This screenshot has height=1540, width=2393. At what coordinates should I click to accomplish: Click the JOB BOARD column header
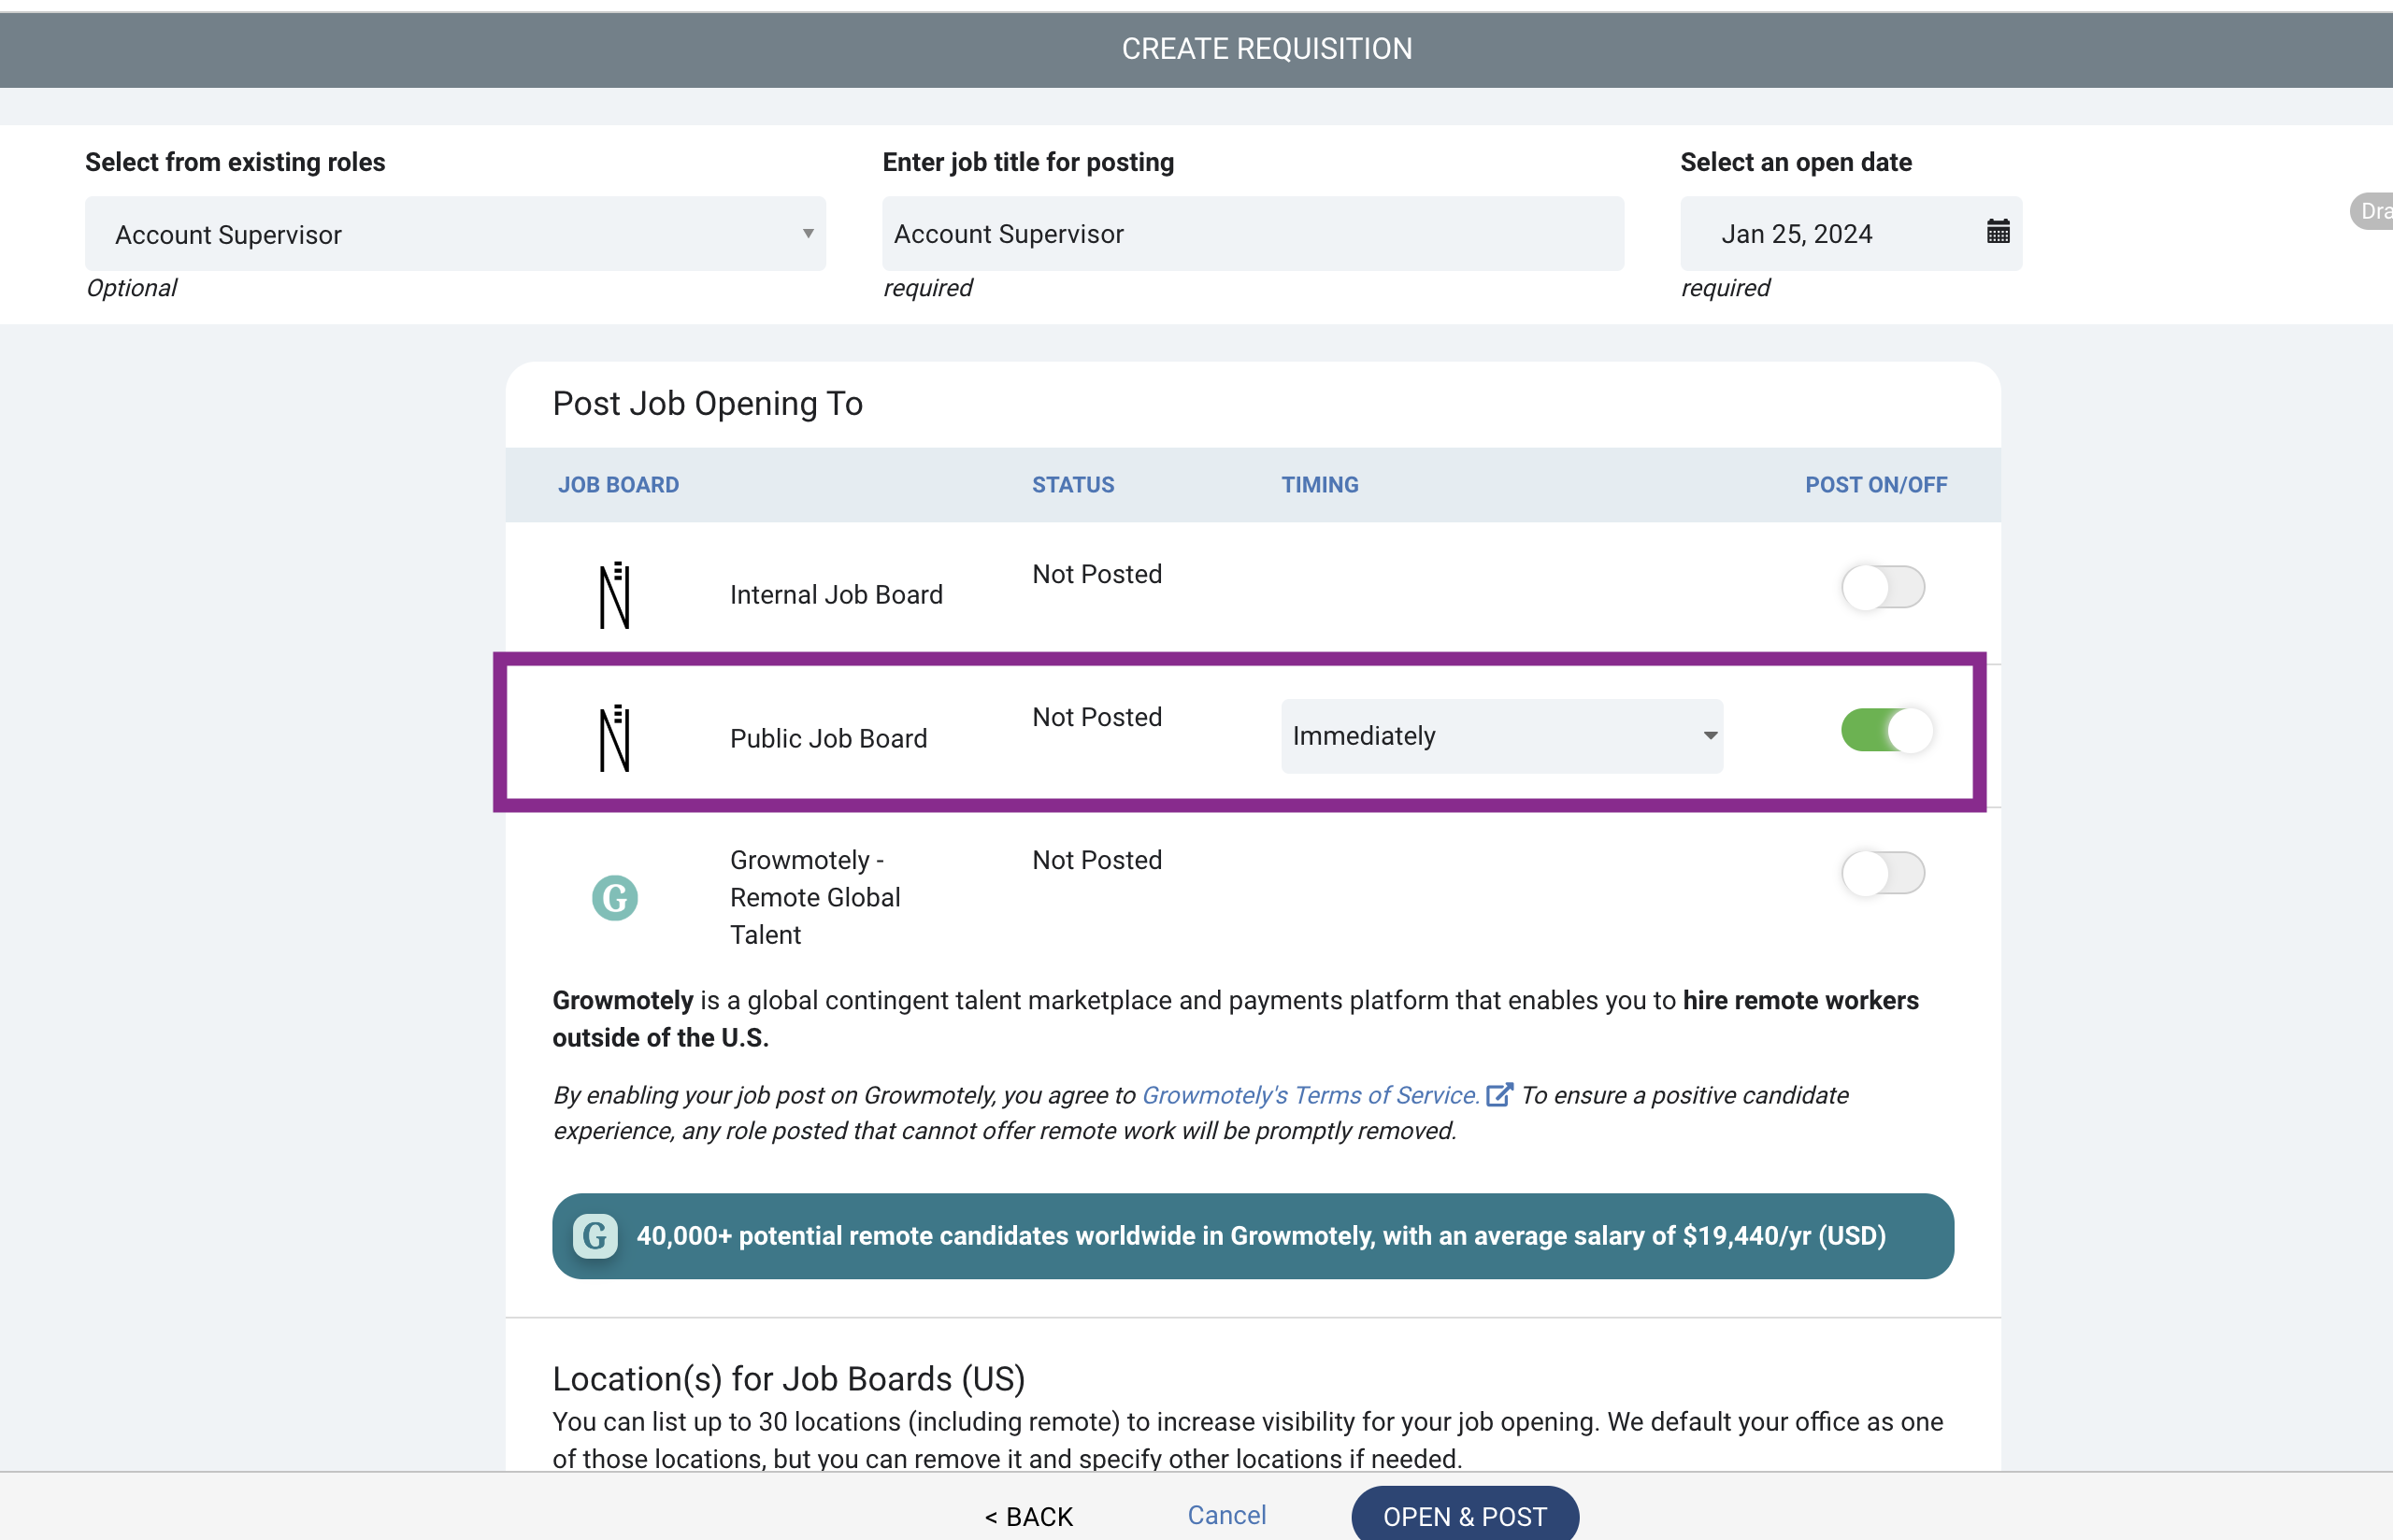pyautogui.click(x=618, y=485)
